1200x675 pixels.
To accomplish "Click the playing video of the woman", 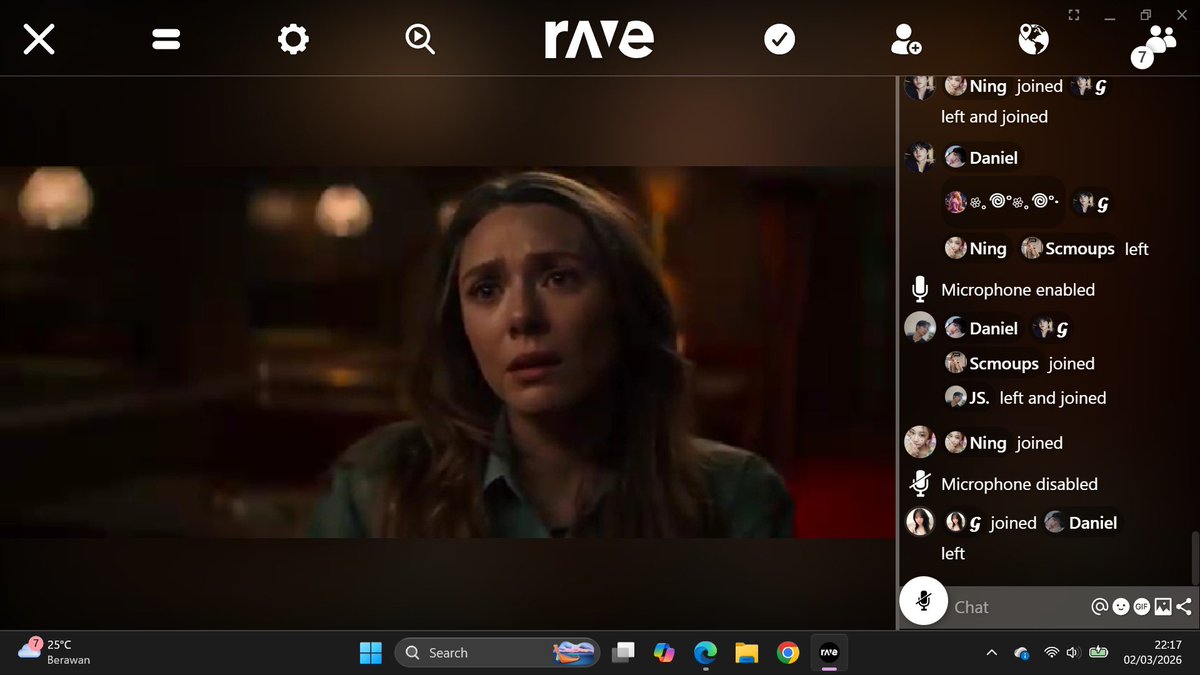I will (x=447, y=352).
